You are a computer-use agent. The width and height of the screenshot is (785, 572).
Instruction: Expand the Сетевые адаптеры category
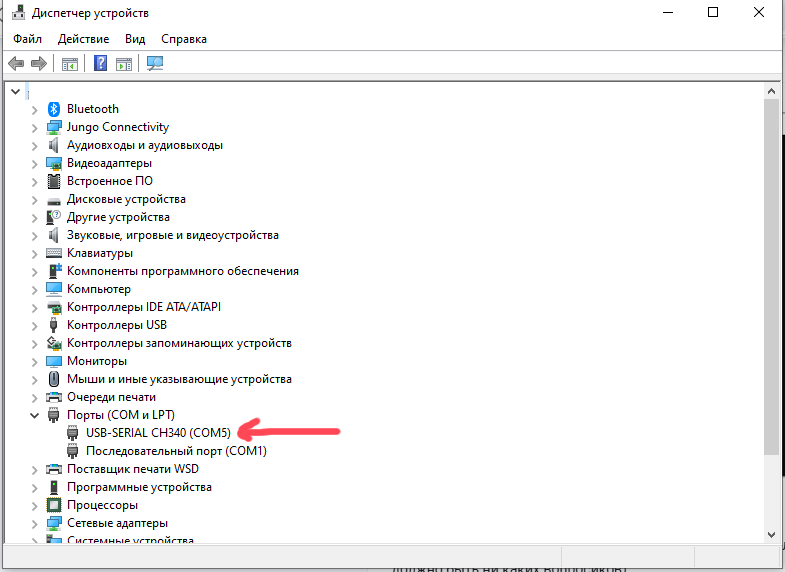coord(35,523)
